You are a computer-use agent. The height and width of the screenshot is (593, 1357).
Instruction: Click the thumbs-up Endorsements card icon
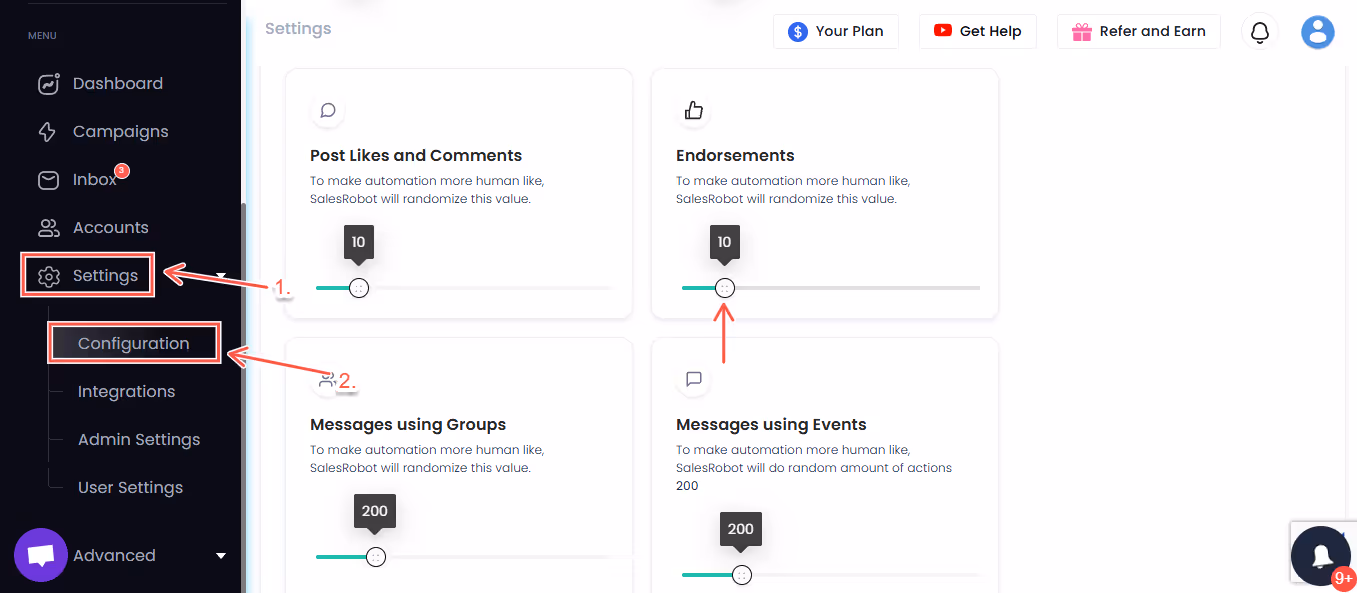(x=694, y=111)
